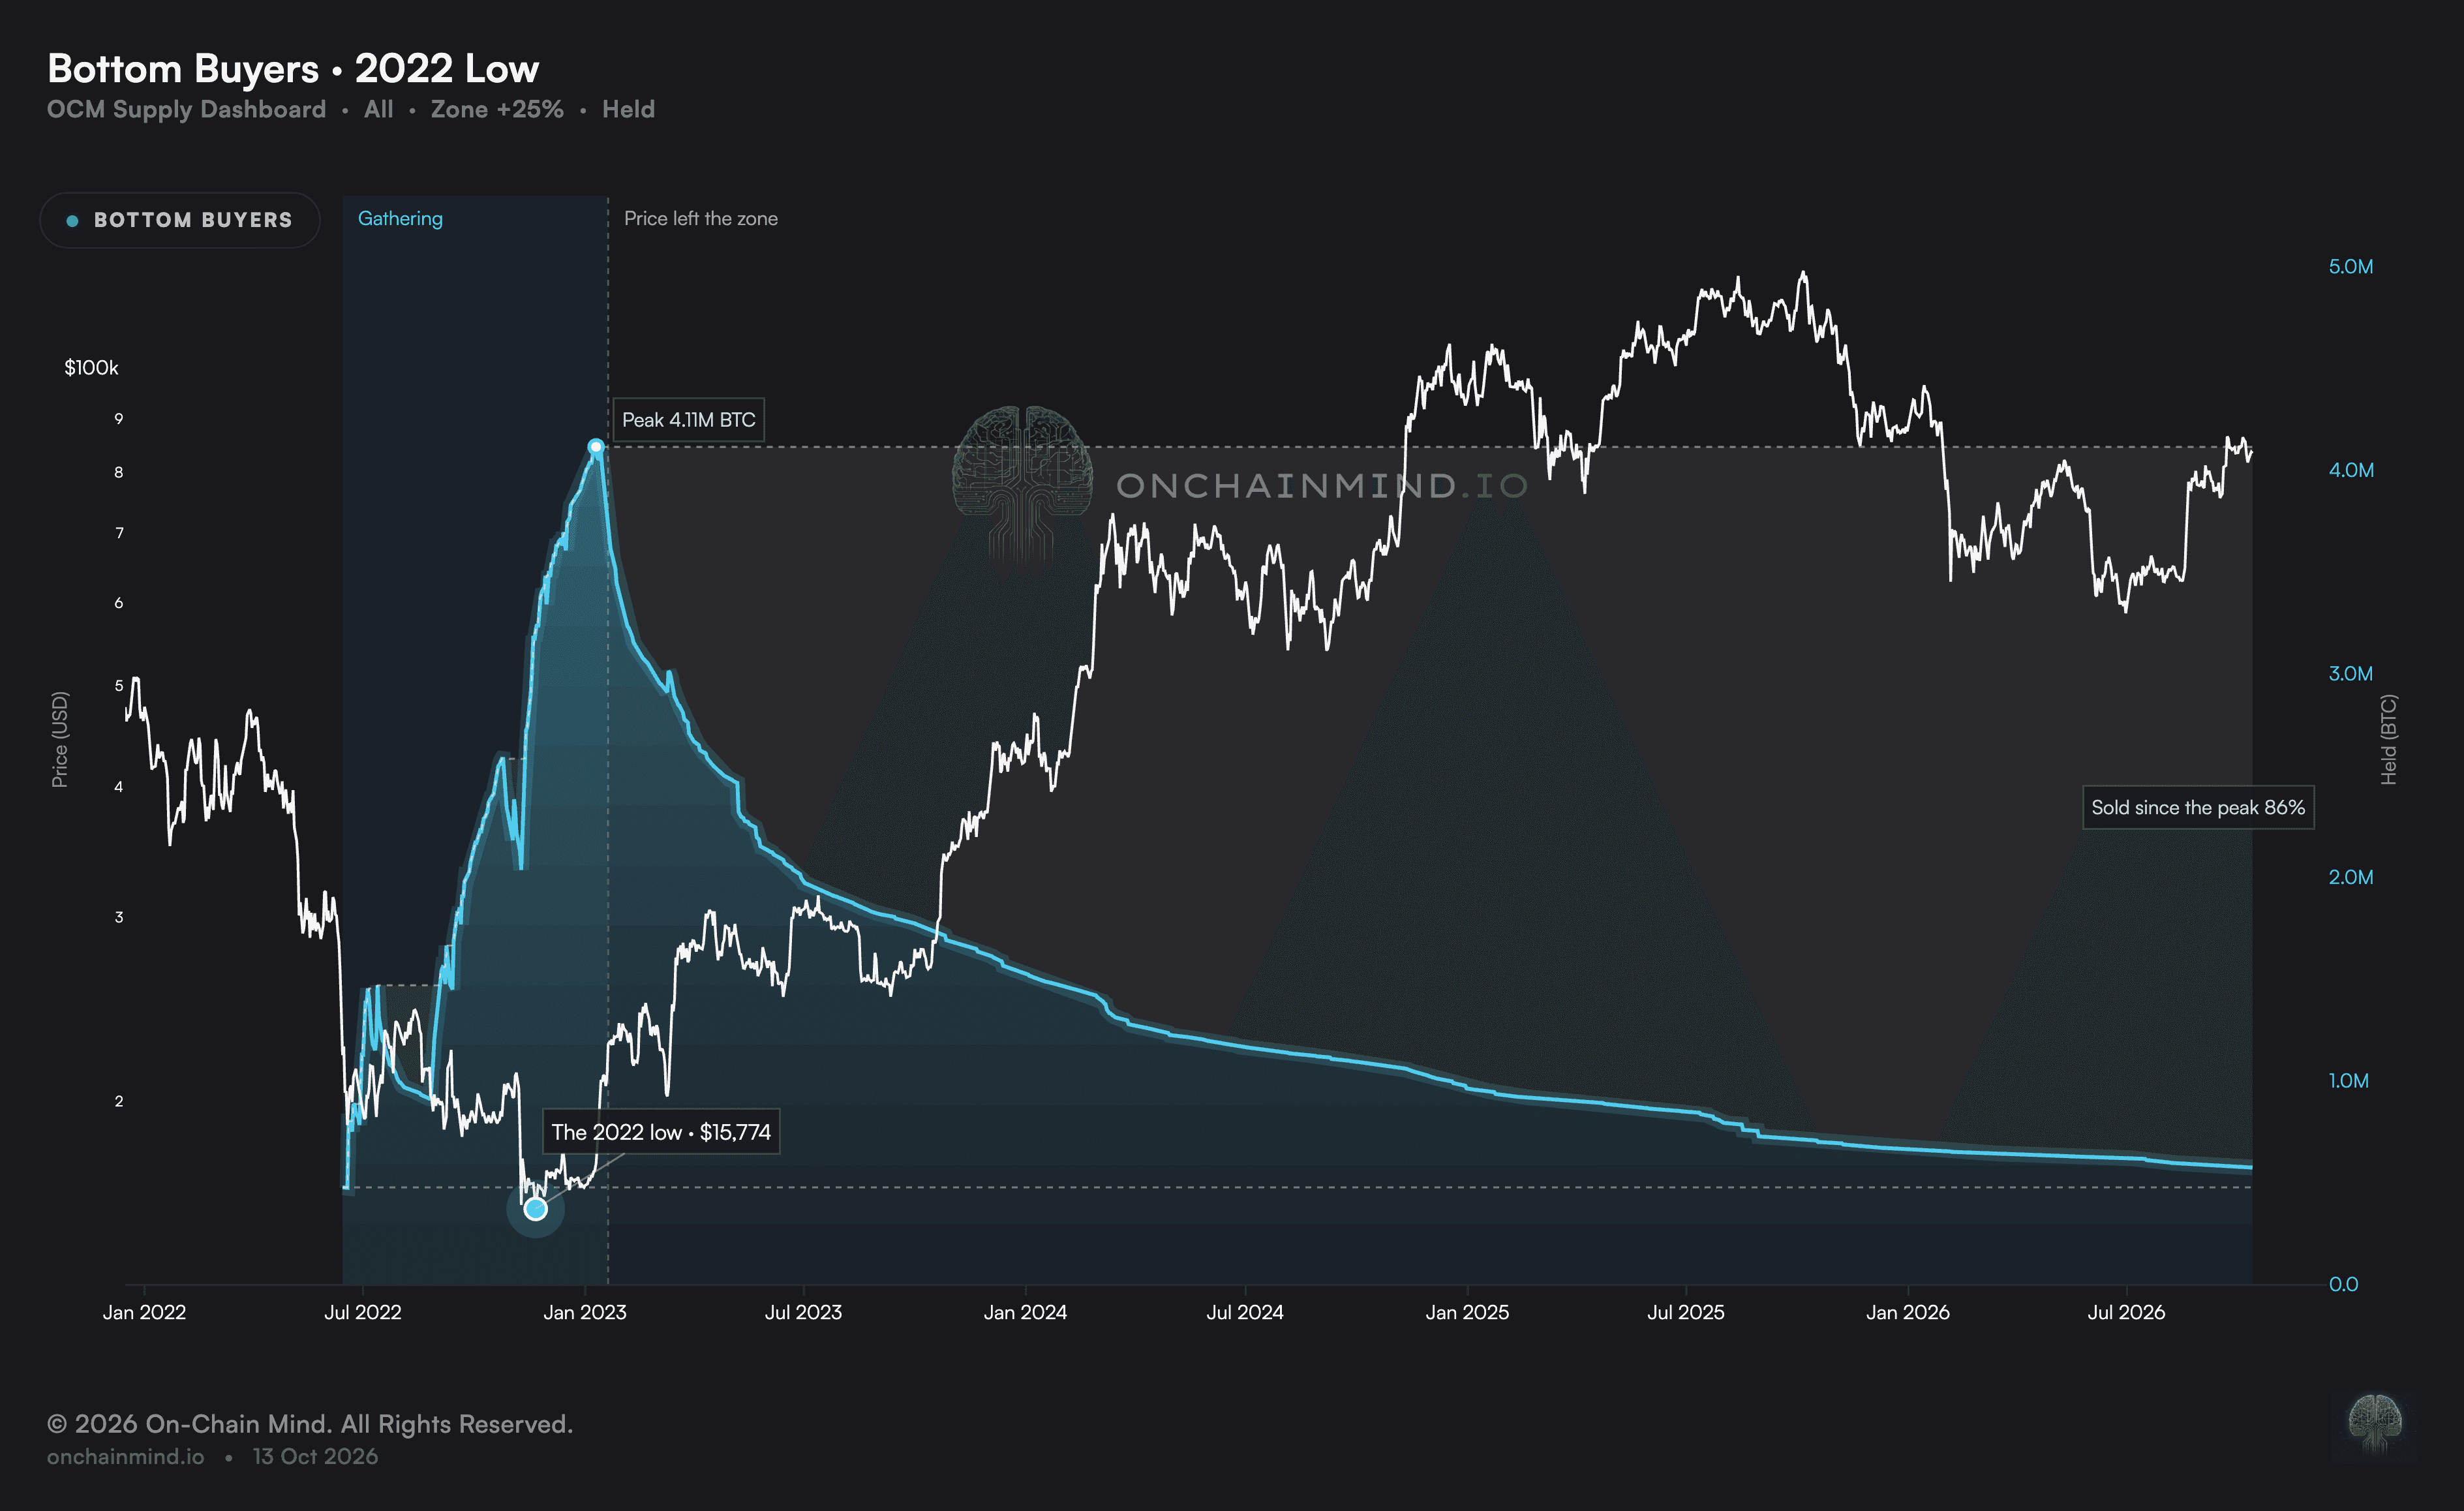Click the 'Bottom Buyers • 2022 Low' title
Screen dimensions: 2464x1511
[293, 68]
